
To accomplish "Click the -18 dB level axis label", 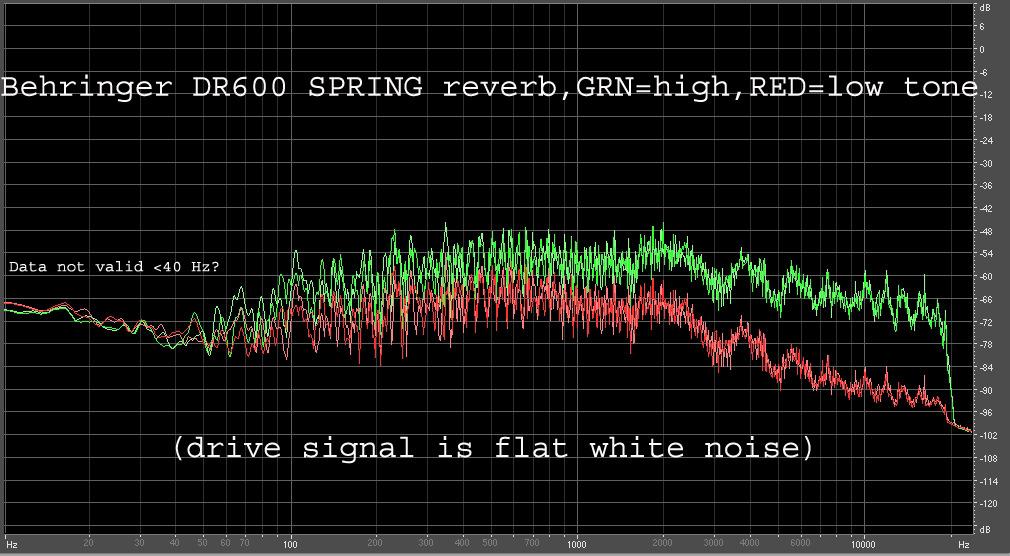I will tap(986, 118).
